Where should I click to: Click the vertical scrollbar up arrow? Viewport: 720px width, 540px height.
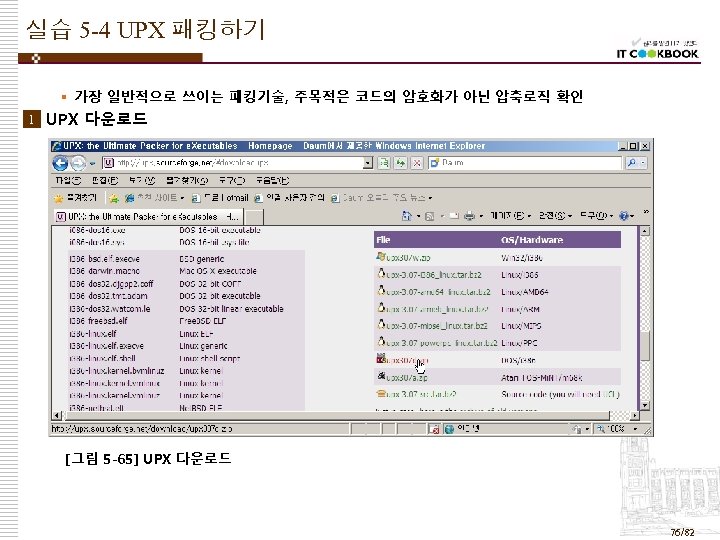click(x=645, y=231)
